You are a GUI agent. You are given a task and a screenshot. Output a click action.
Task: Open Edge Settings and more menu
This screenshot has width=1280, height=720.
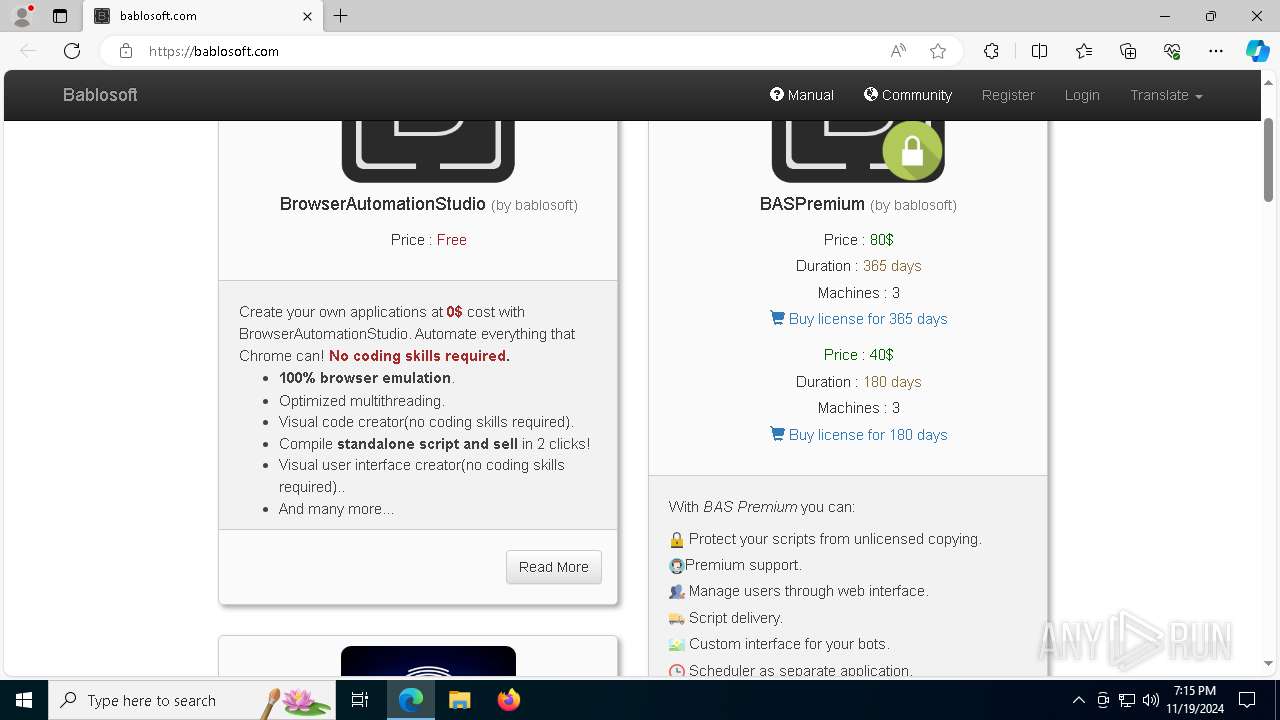tap(1216, 51)
